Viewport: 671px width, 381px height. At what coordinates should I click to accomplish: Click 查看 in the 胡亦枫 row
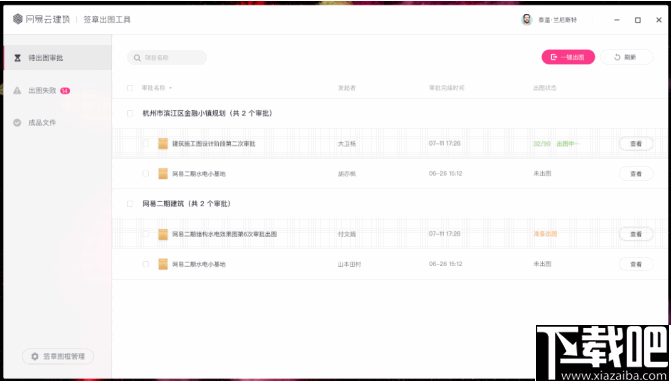[636, 174]
